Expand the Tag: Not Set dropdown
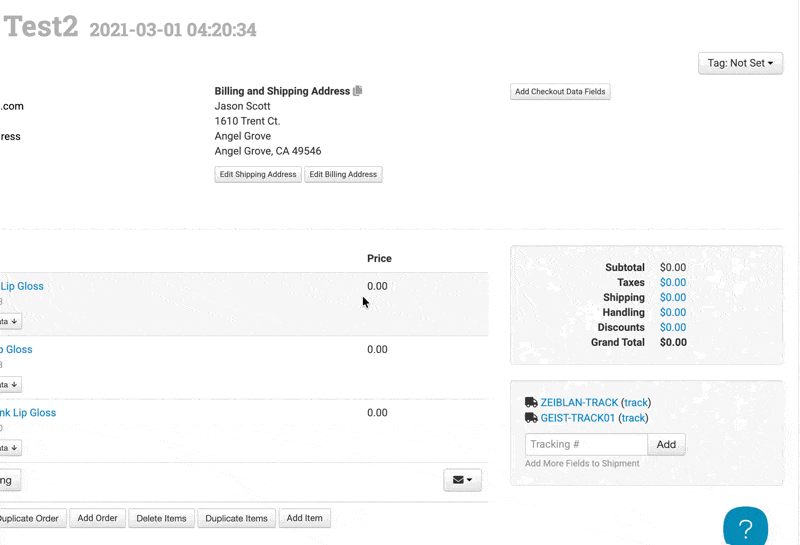This screenshot has height=545, width=800. [x=740, y=63]
